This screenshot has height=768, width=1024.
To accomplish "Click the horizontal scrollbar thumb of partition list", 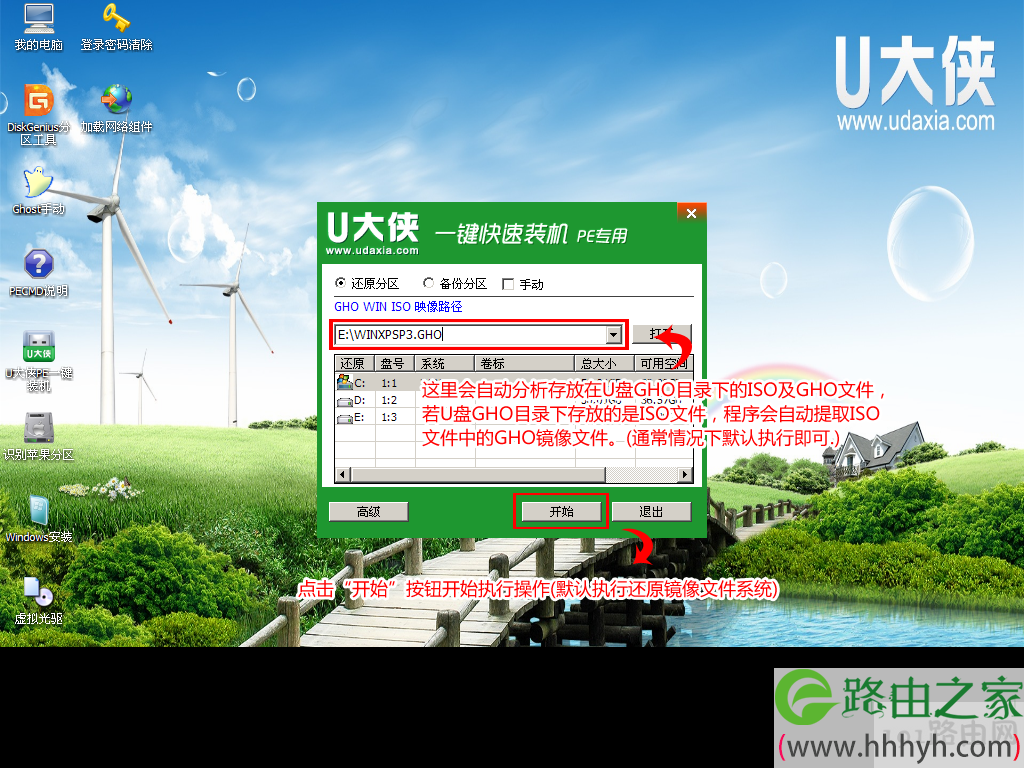I will point(478,475).
